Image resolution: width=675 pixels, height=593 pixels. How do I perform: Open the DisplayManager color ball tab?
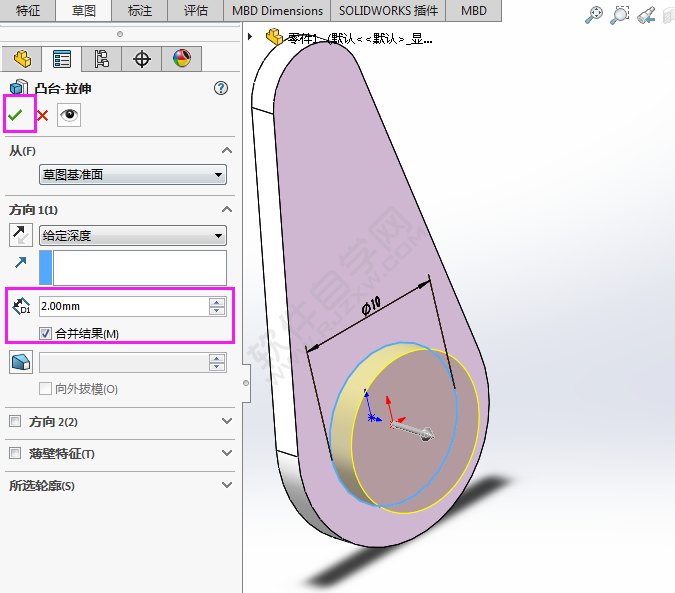click(x=182, y=59)
